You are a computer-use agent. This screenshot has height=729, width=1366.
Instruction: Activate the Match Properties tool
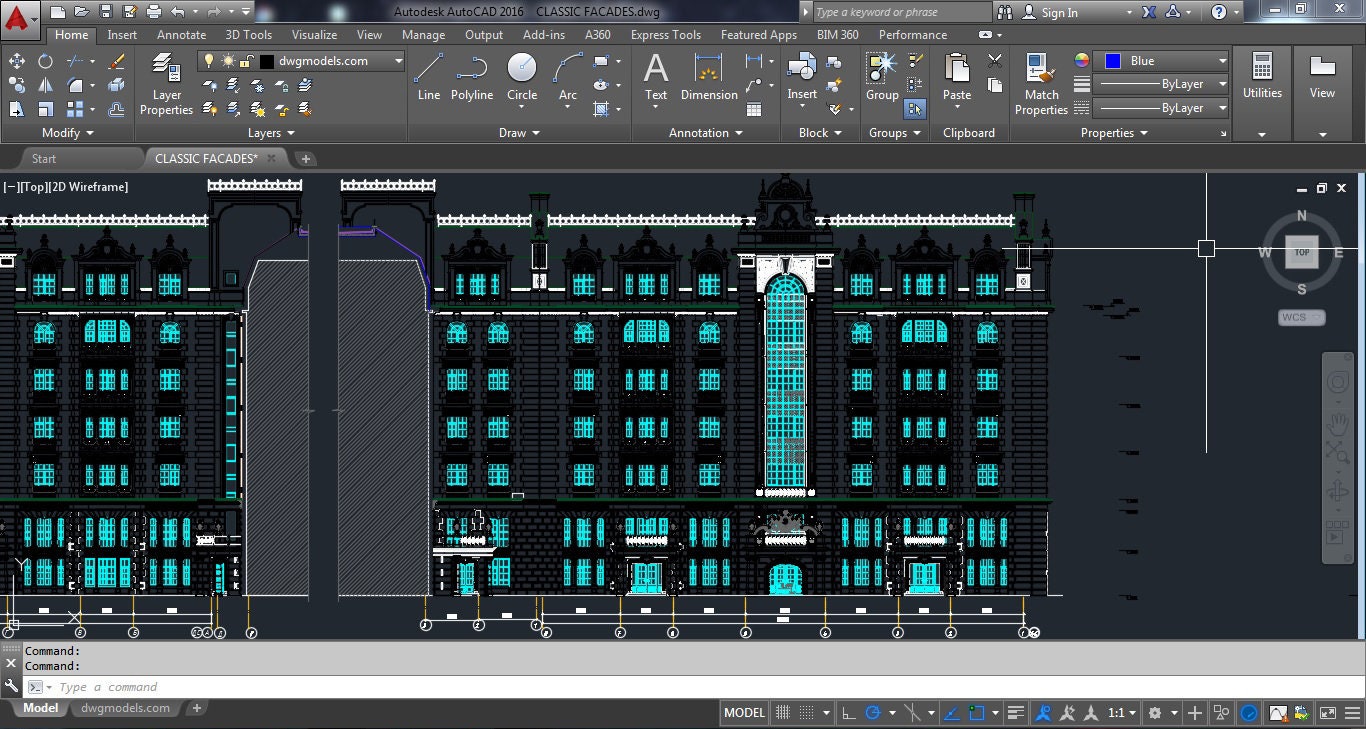point(1040,80)
